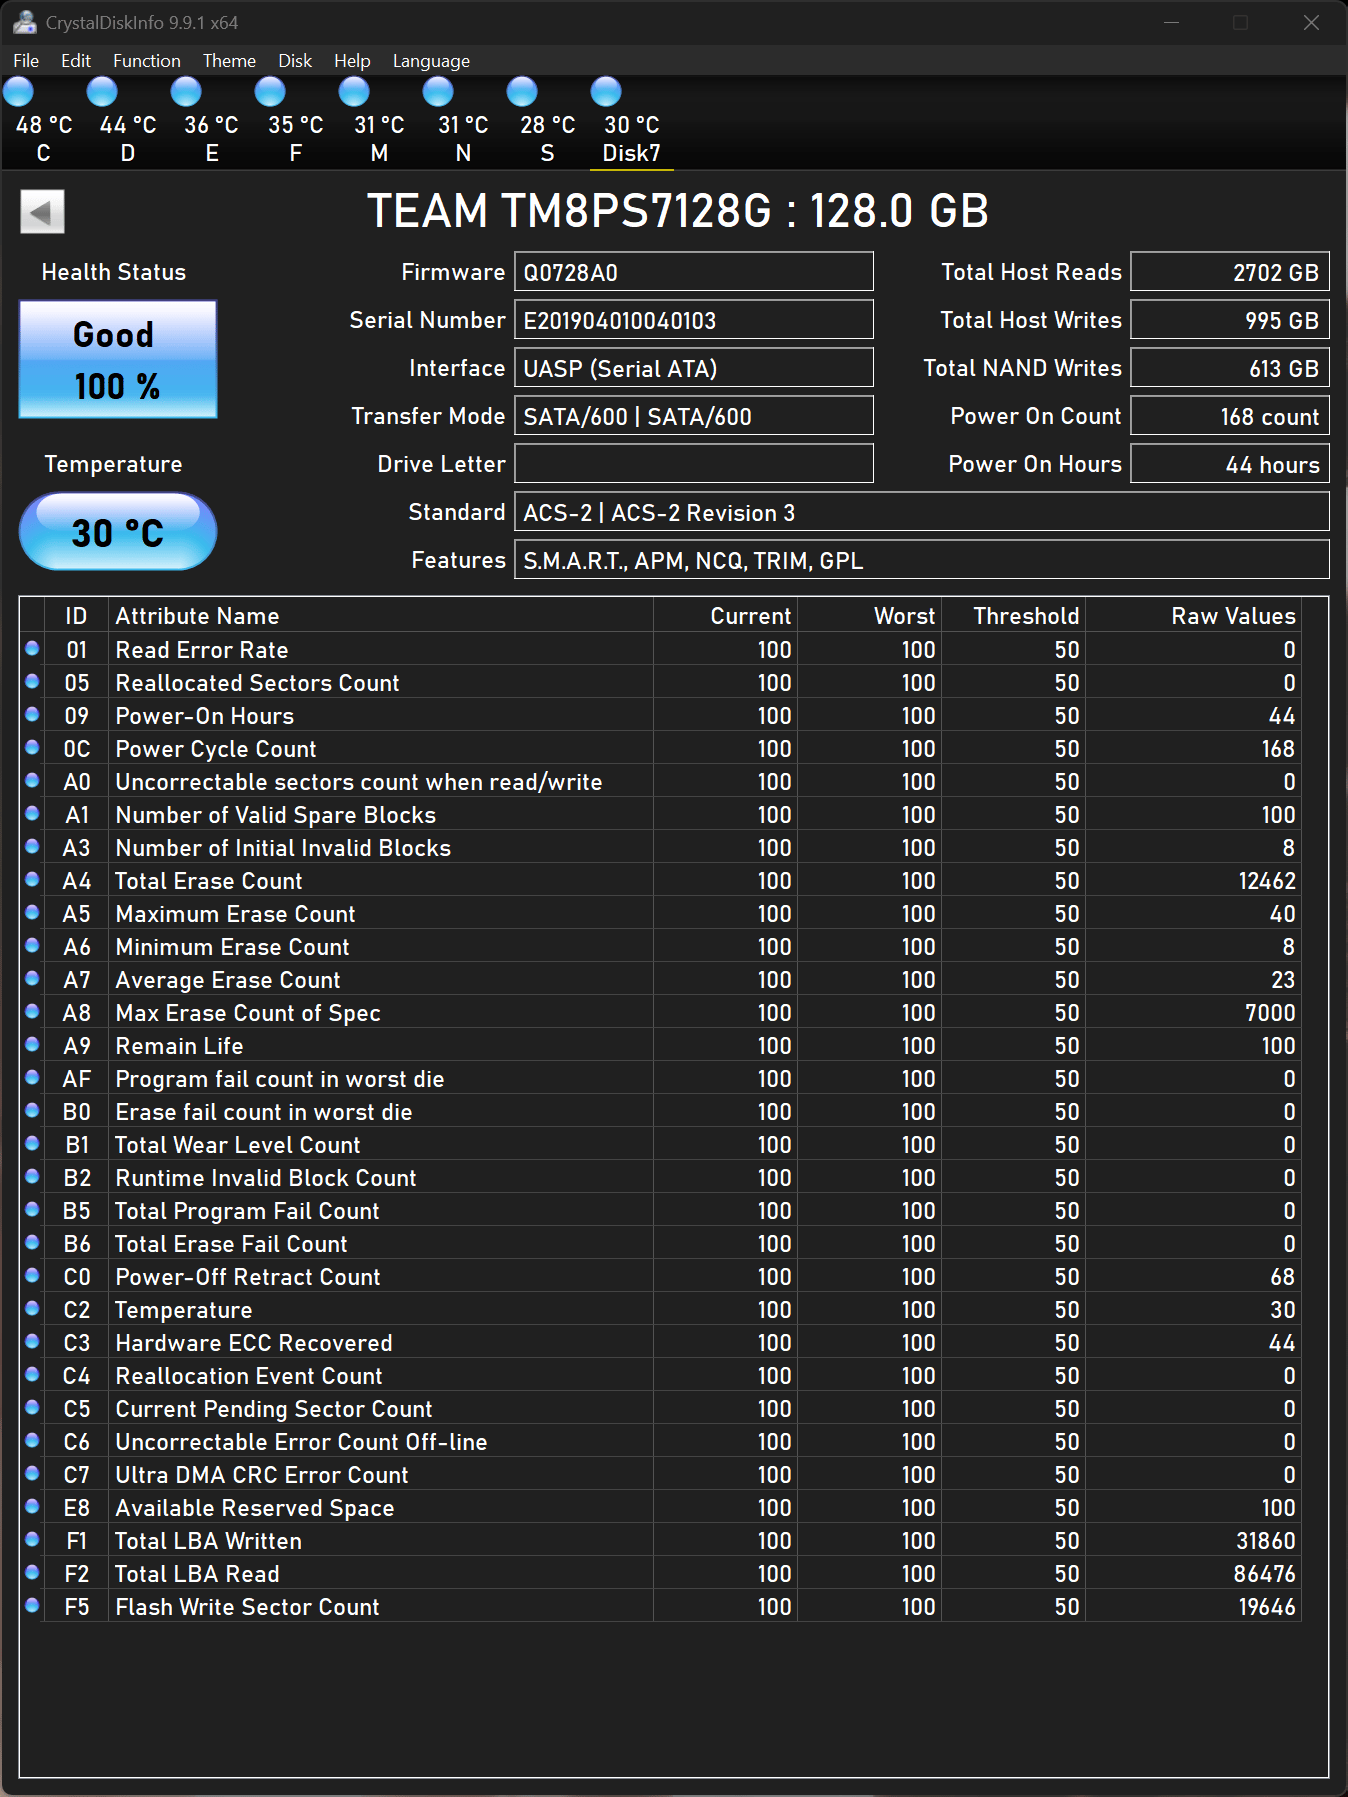This screenshot has width=1348, height=1797.
Task: Click Total Host Writes value 995 GB
Action: [x=1230, y=319]
